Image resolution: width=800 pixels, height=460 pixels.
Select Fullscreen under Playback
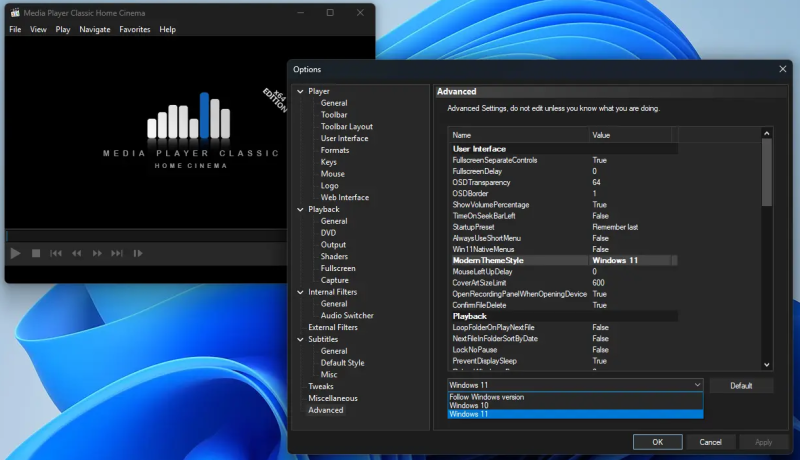338,268
